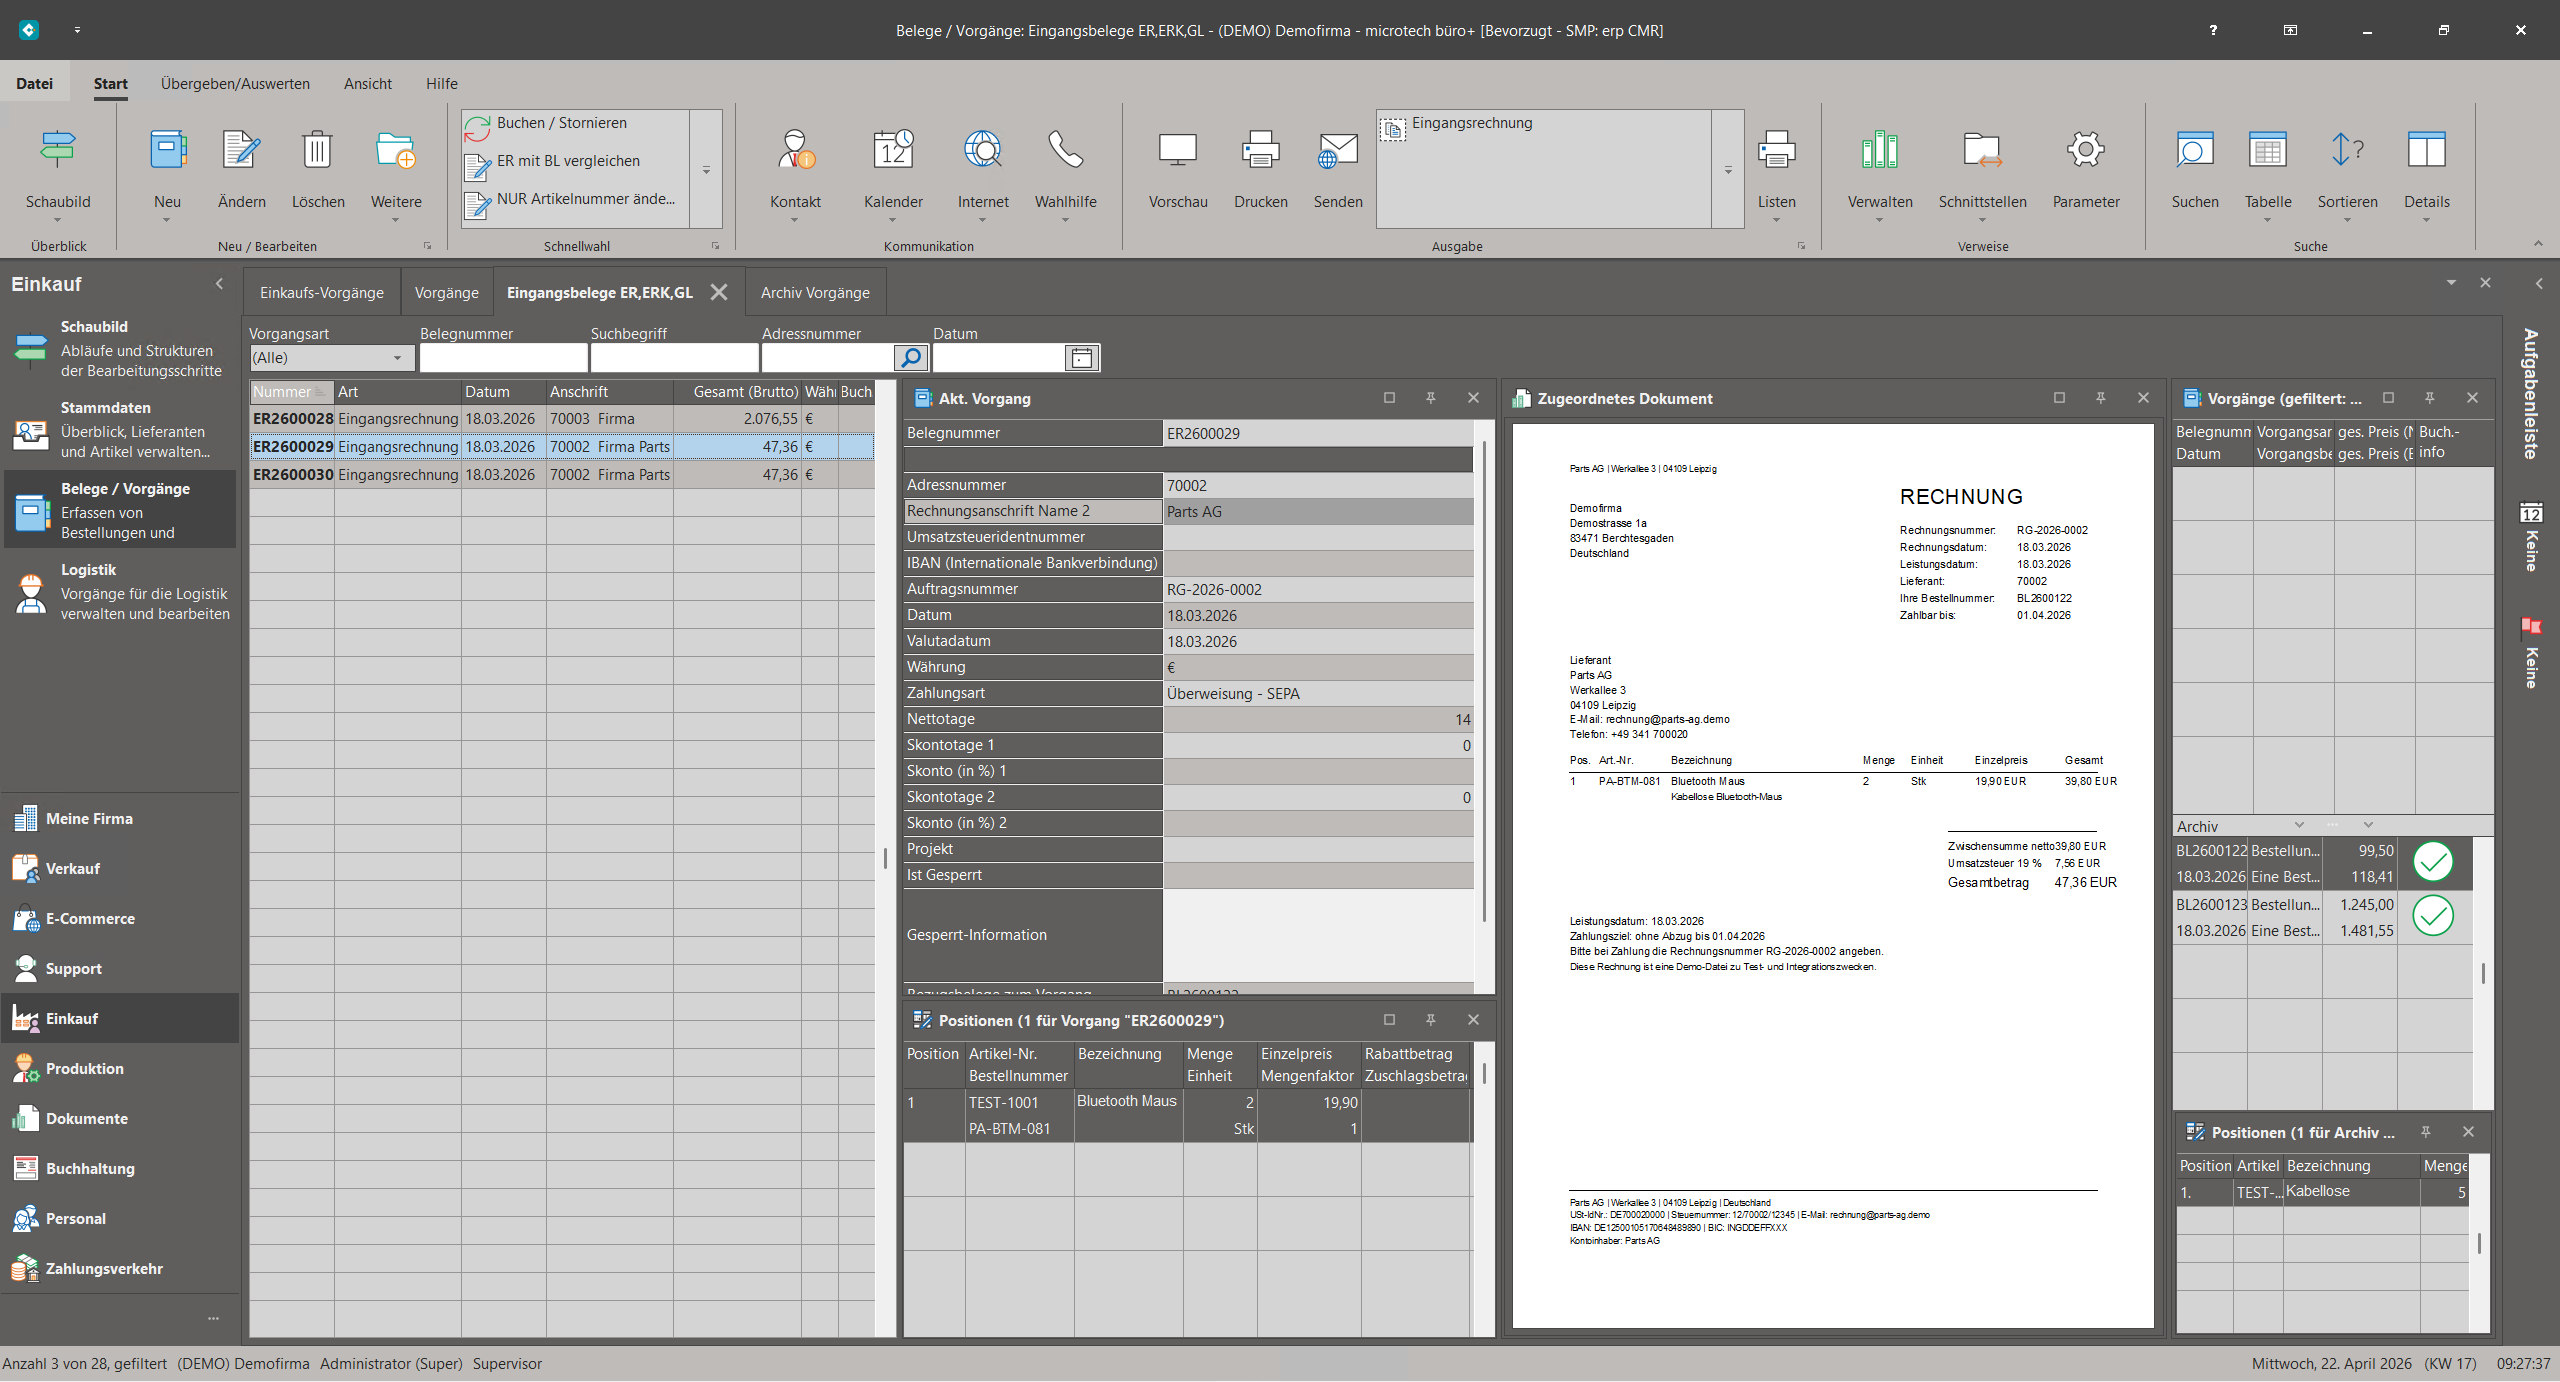Expand the Schnellwahl list arrow
The image size is (2560, 1382).
pos(706,170)
